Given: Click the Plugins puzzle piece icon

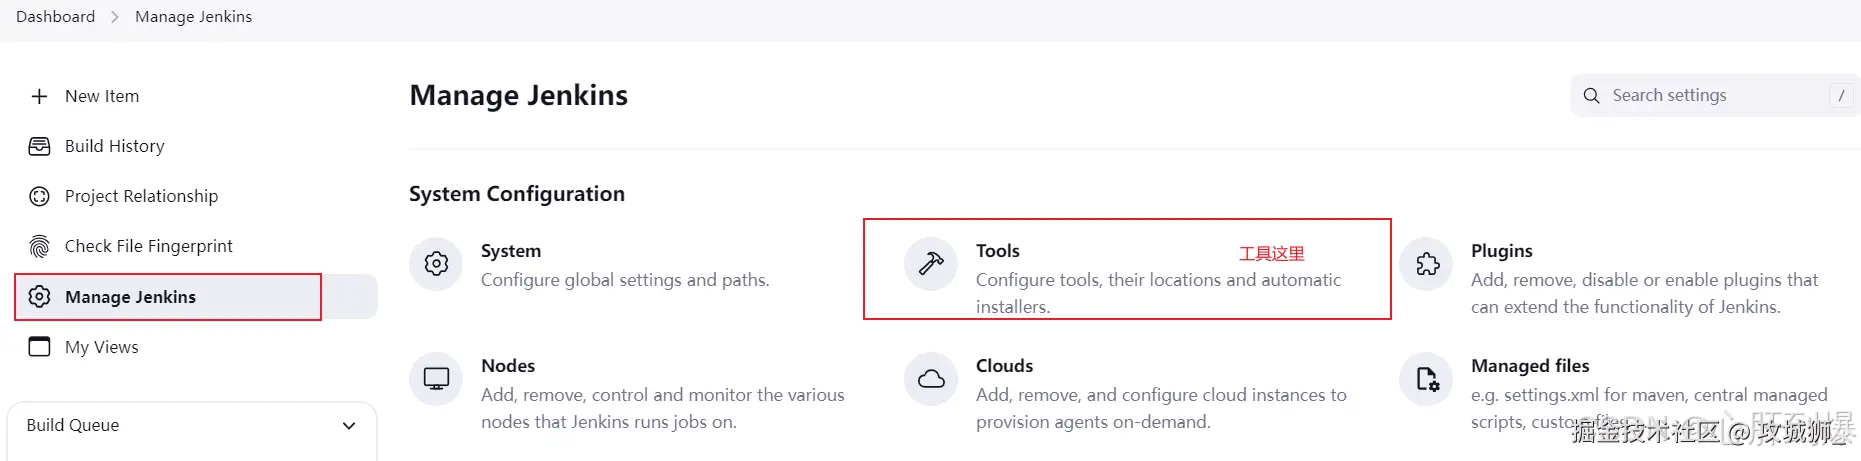Looking at the screenshot, I should pos(1427,264).
